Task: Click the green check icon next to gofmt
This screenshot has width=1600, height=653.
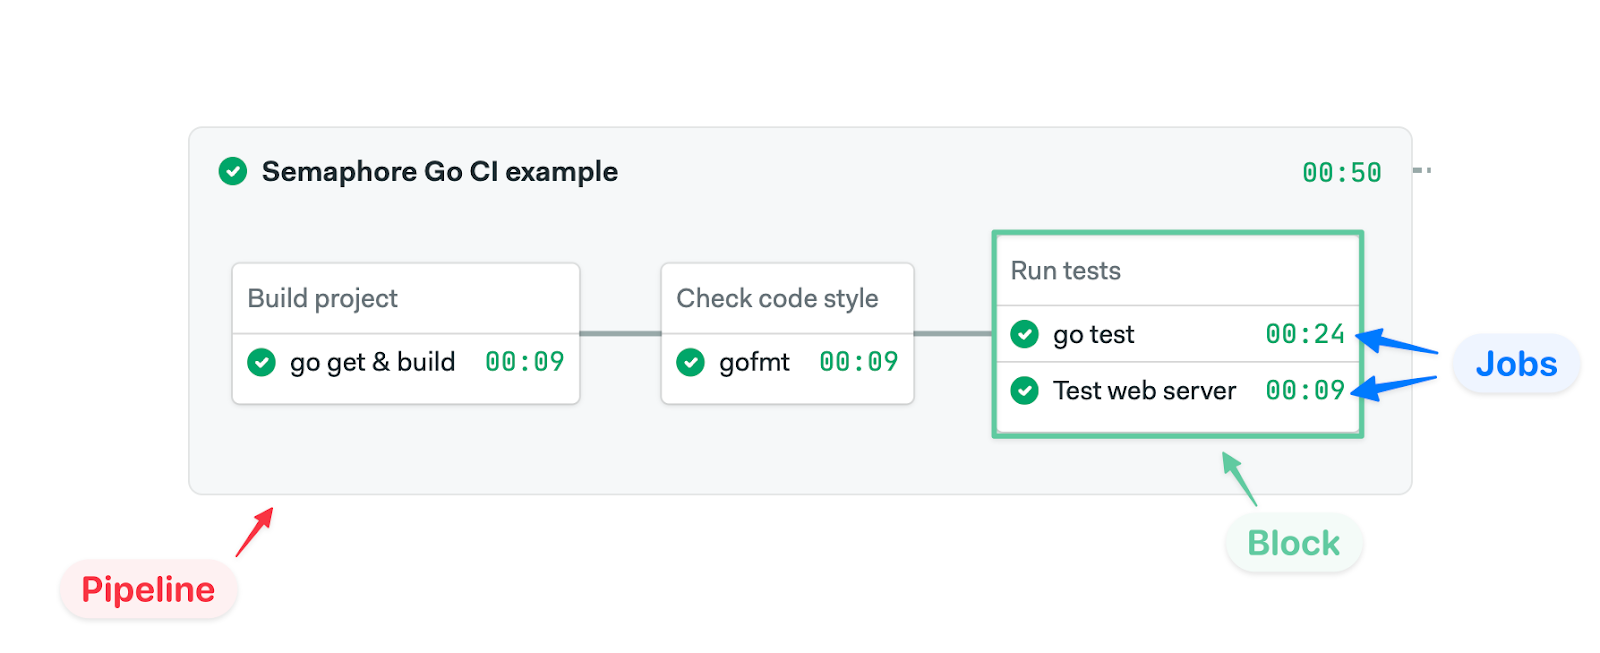Action: pos(691,362)
